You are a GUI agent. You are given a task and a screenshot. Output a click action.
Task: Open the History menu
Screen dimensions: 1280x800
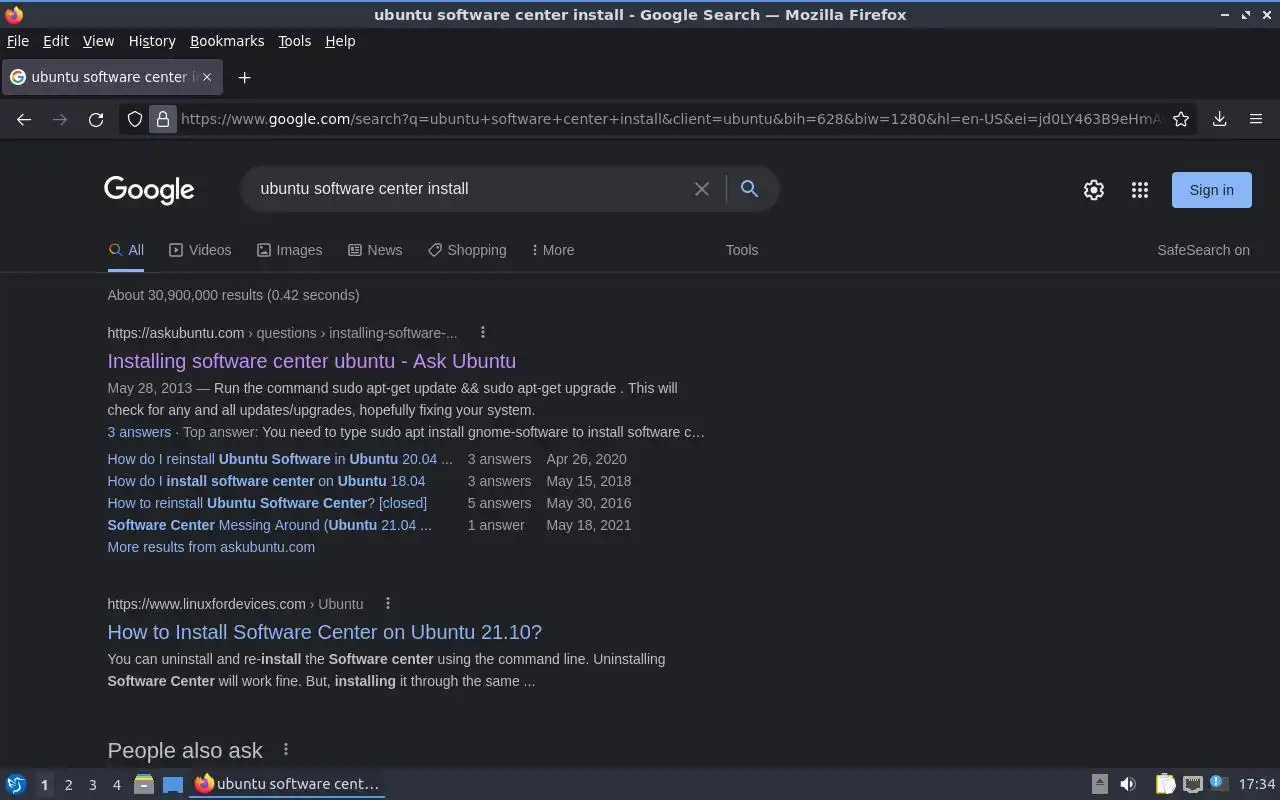click(152, 41)
